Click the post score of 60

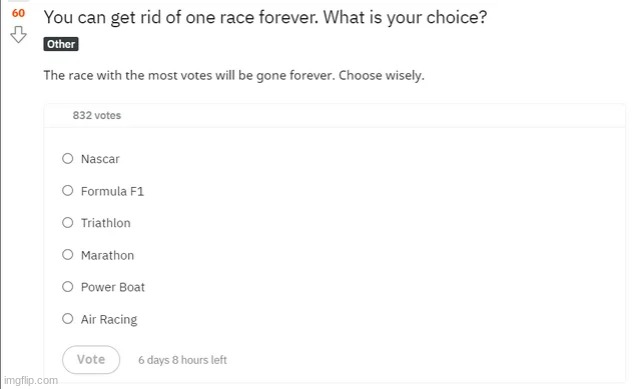(x=18, y=13)
